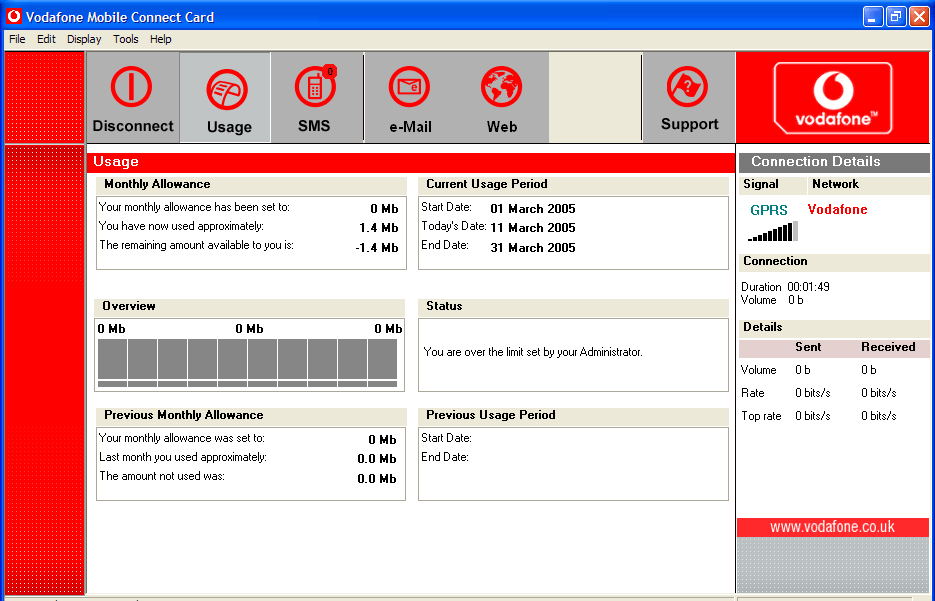Click 'You are over the limit' status message
Image resolution: width=935 pixels, height=601 pixels.
(533, 352)
